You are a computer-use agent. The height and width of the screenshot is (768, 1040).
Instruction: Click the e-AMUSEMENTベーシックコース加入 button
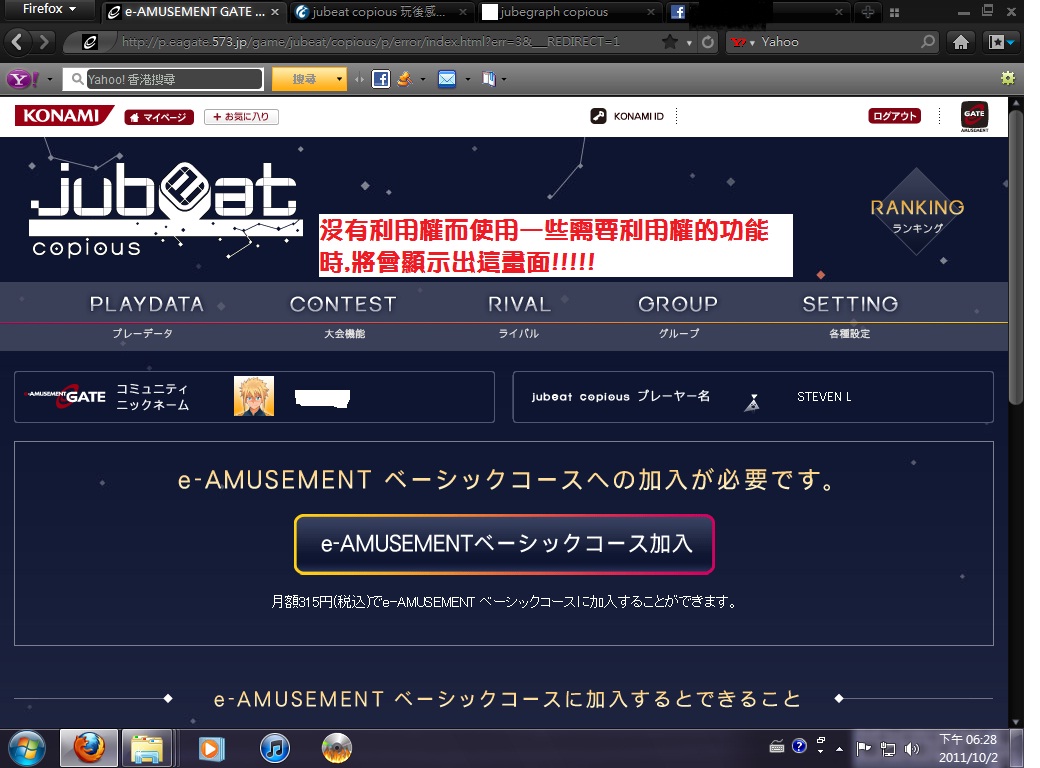tap(504, 544)
